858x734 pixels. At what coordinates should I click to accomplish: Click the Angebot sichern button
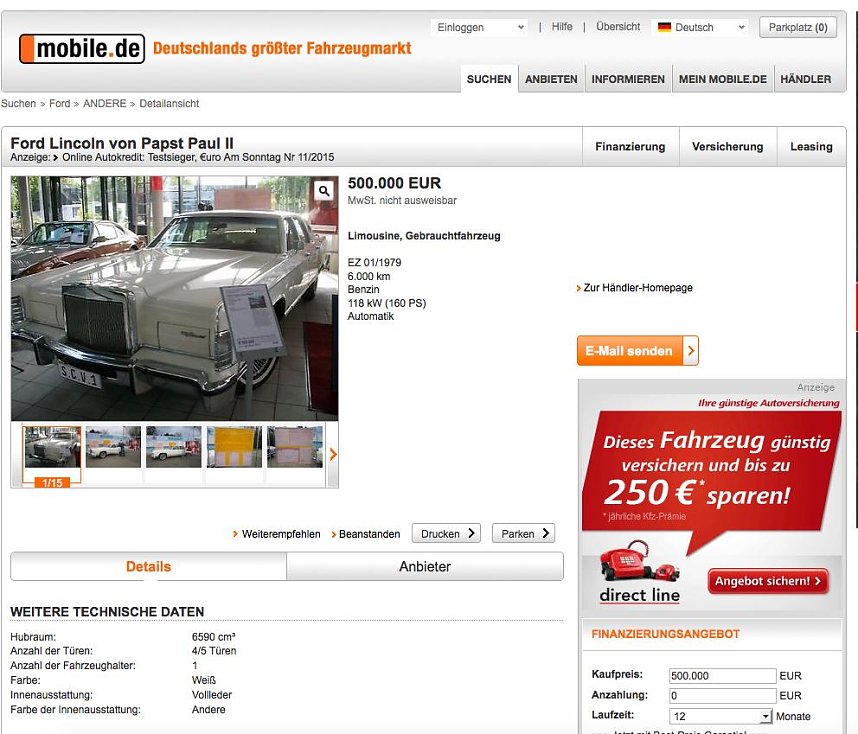click(x=768, y=581)
